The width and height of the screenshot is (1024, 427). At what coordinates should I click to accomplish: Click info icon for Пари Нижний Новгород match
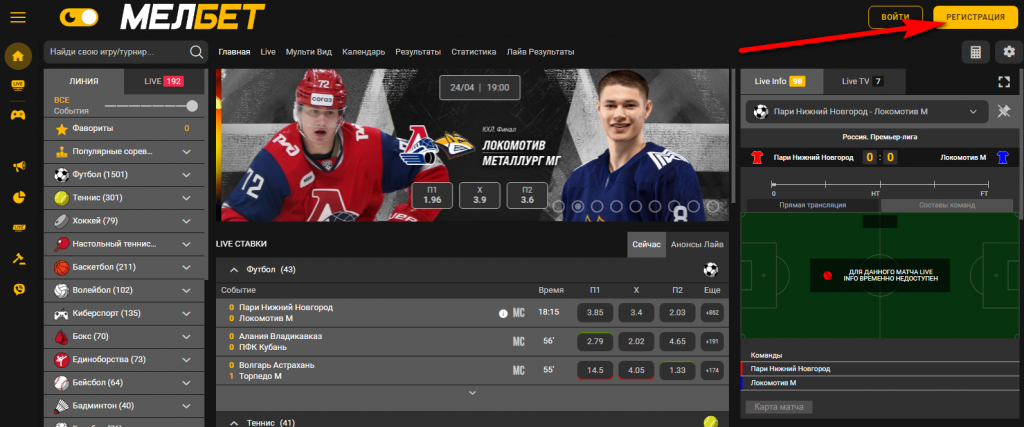click(x=503, y=313)
